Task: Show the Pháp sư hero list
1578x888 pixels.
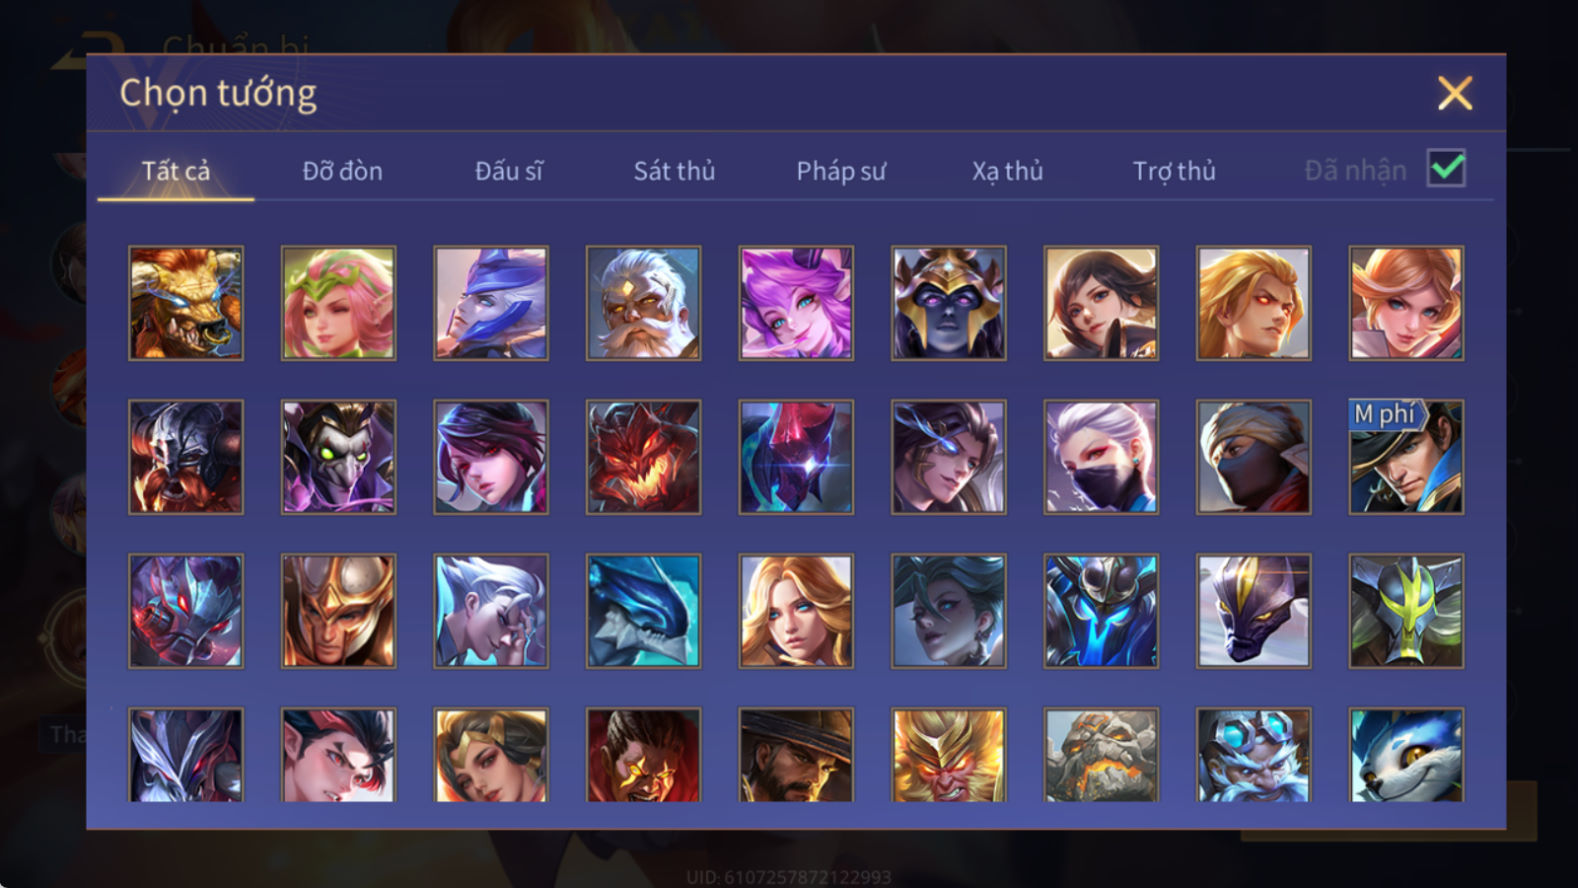Action: point(841,171)
